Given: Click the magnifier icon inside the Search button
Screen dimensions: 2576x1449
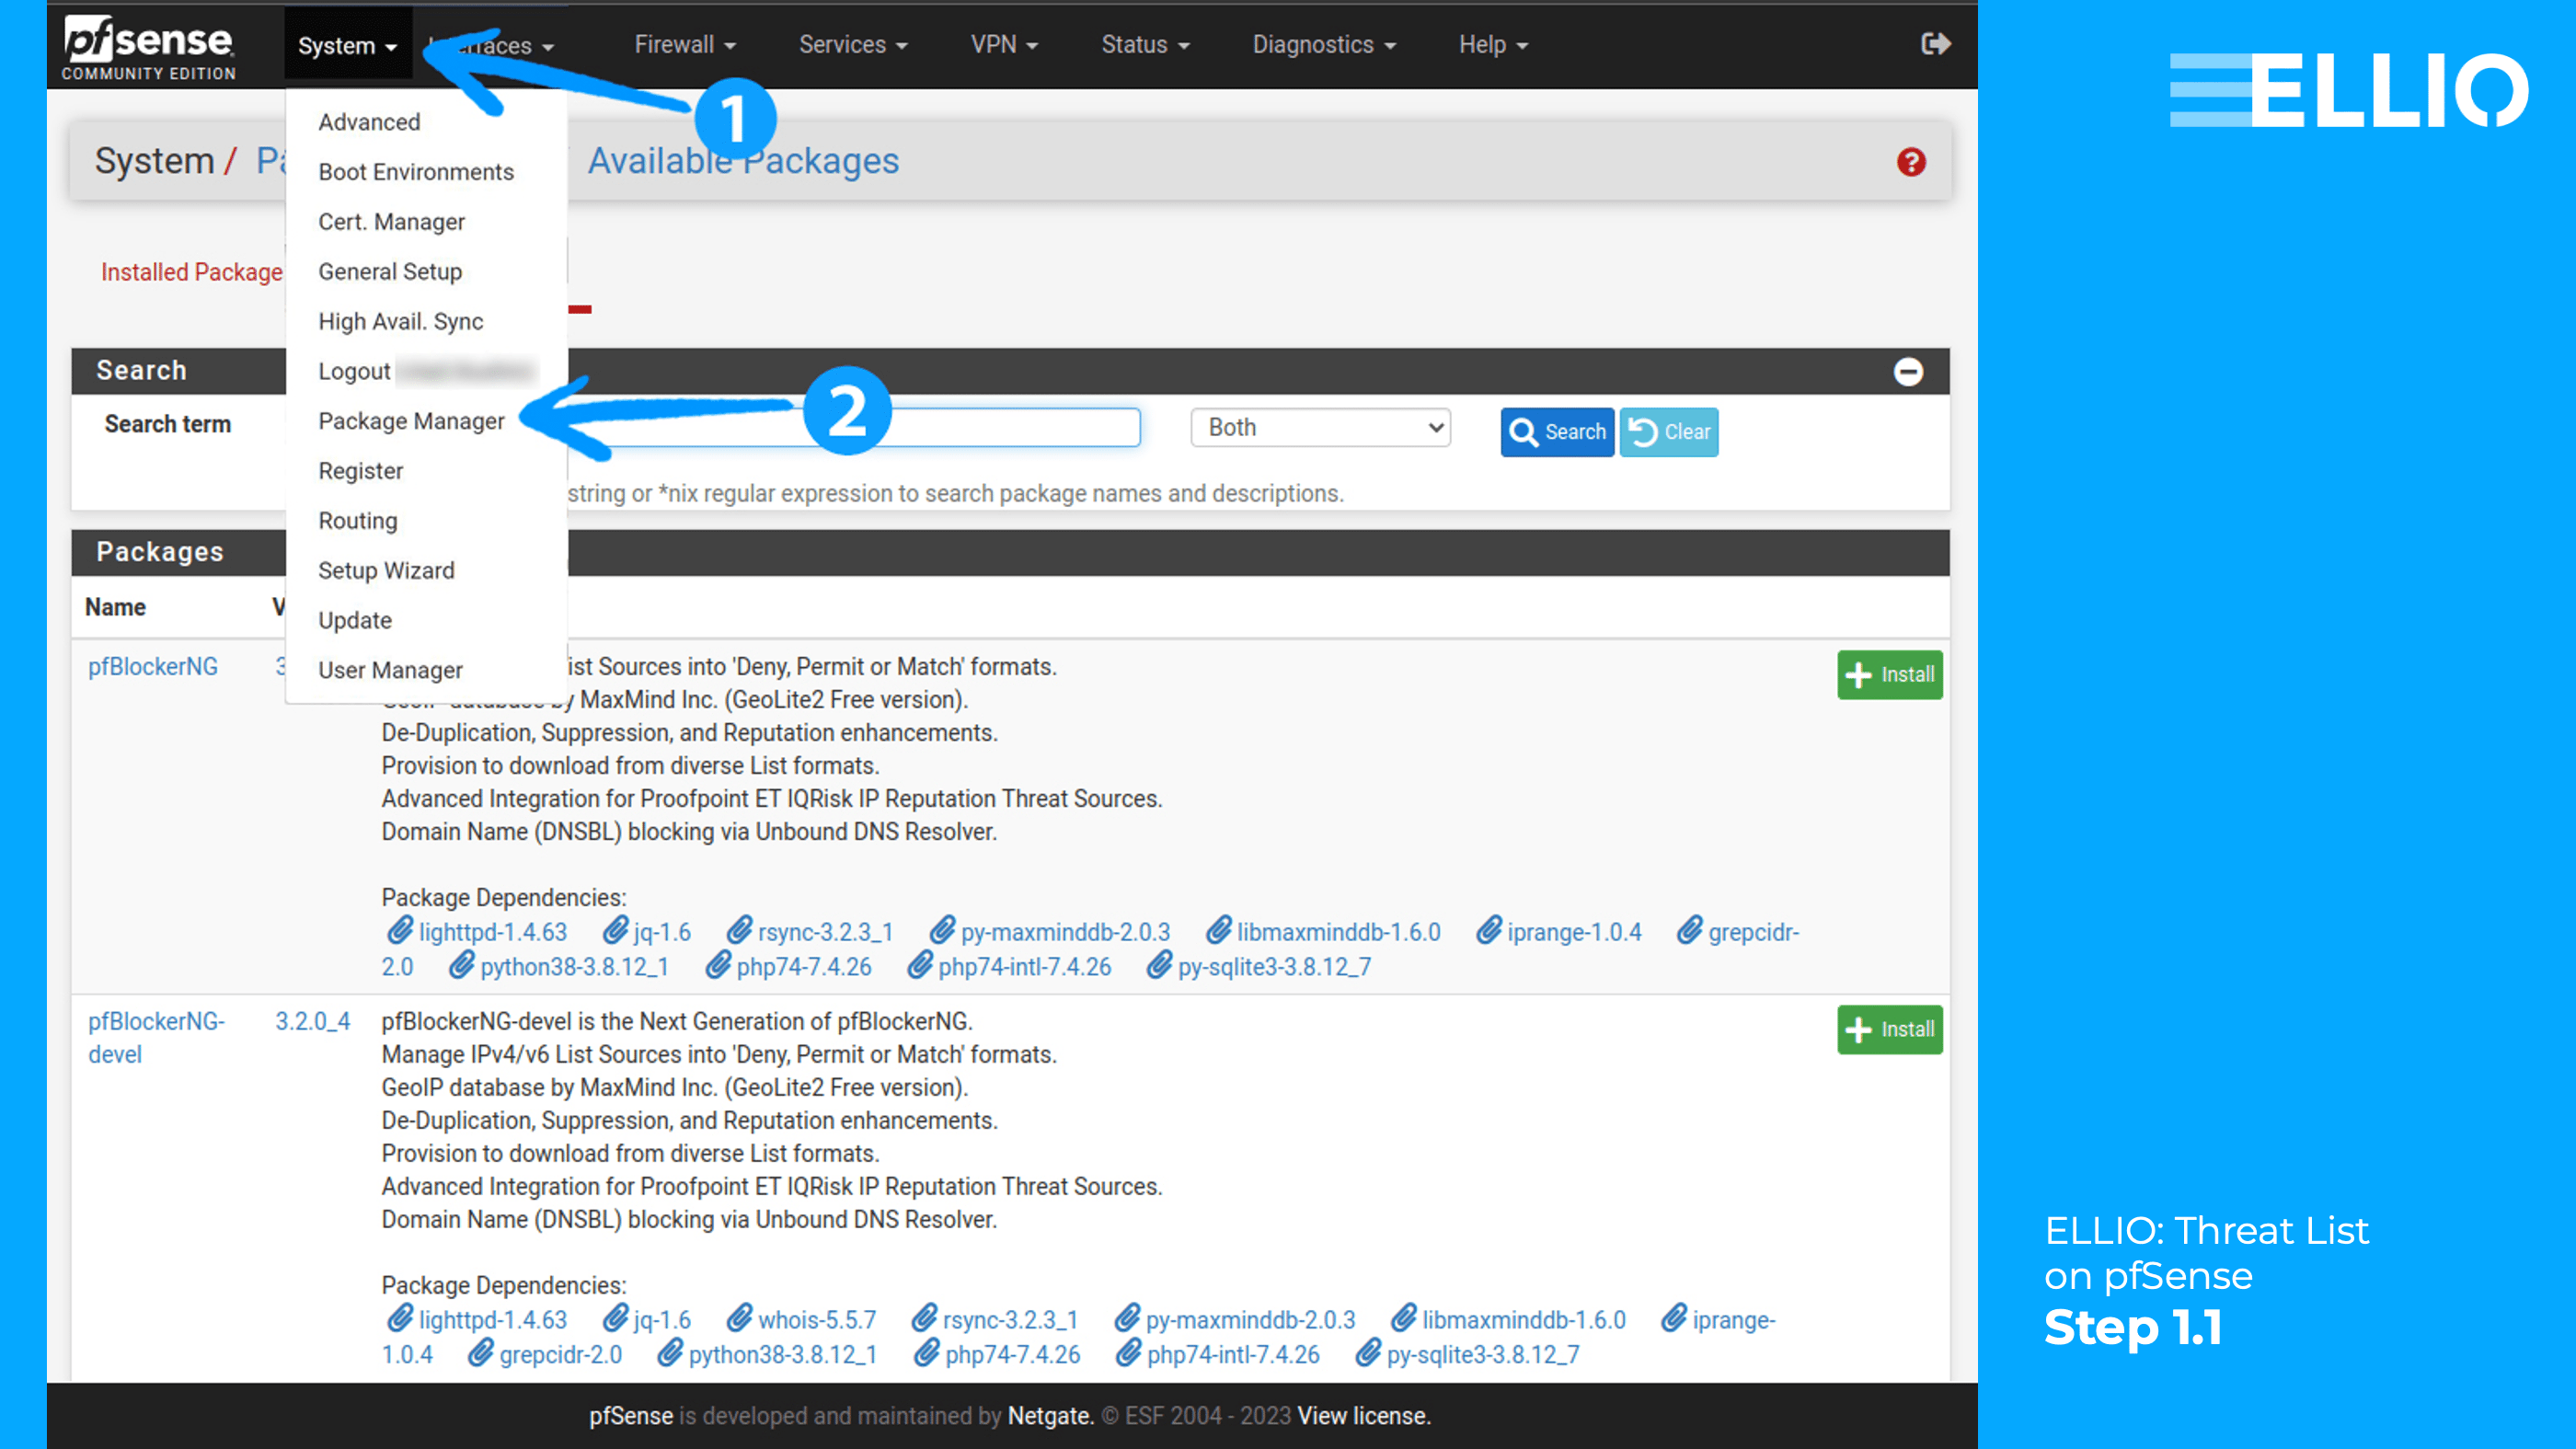Looking at the screenshot, I should [1526, 432].
